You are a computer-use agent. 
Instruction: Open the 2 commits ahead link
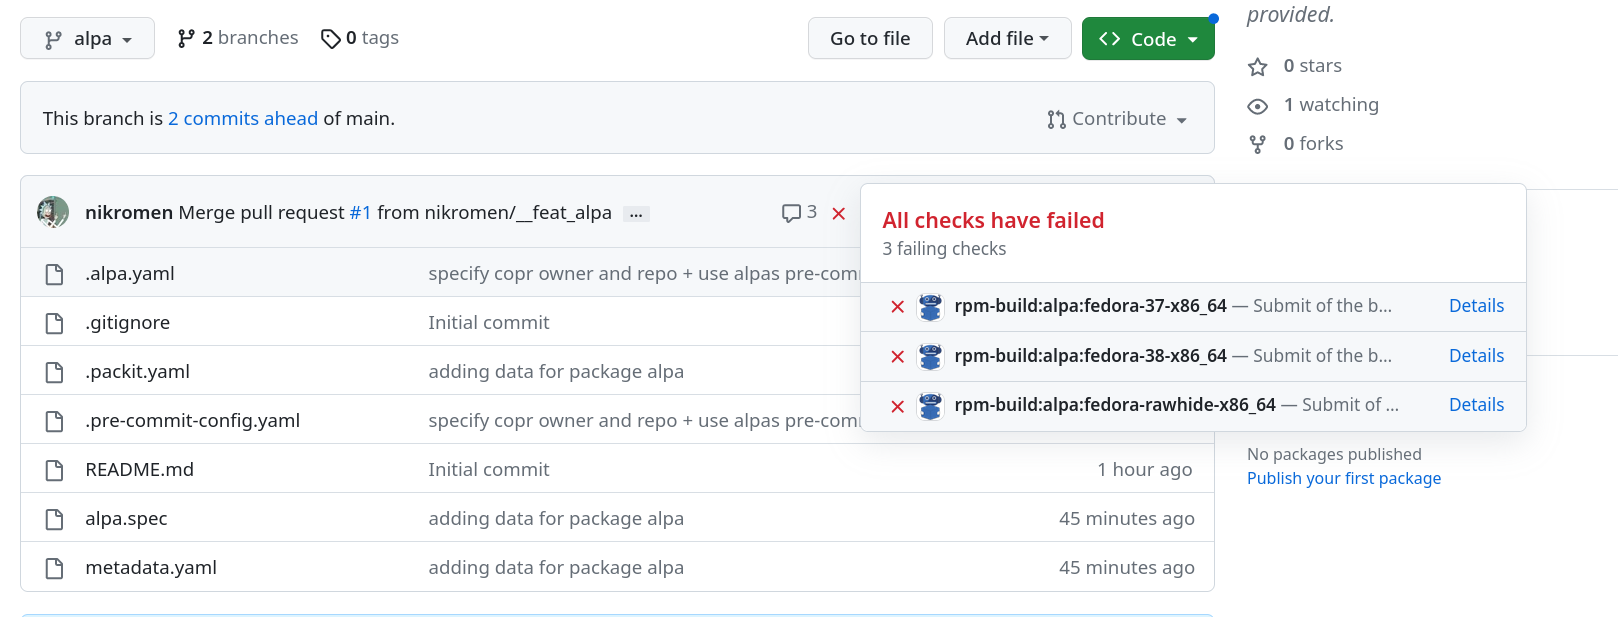click(x=243, y=118)
